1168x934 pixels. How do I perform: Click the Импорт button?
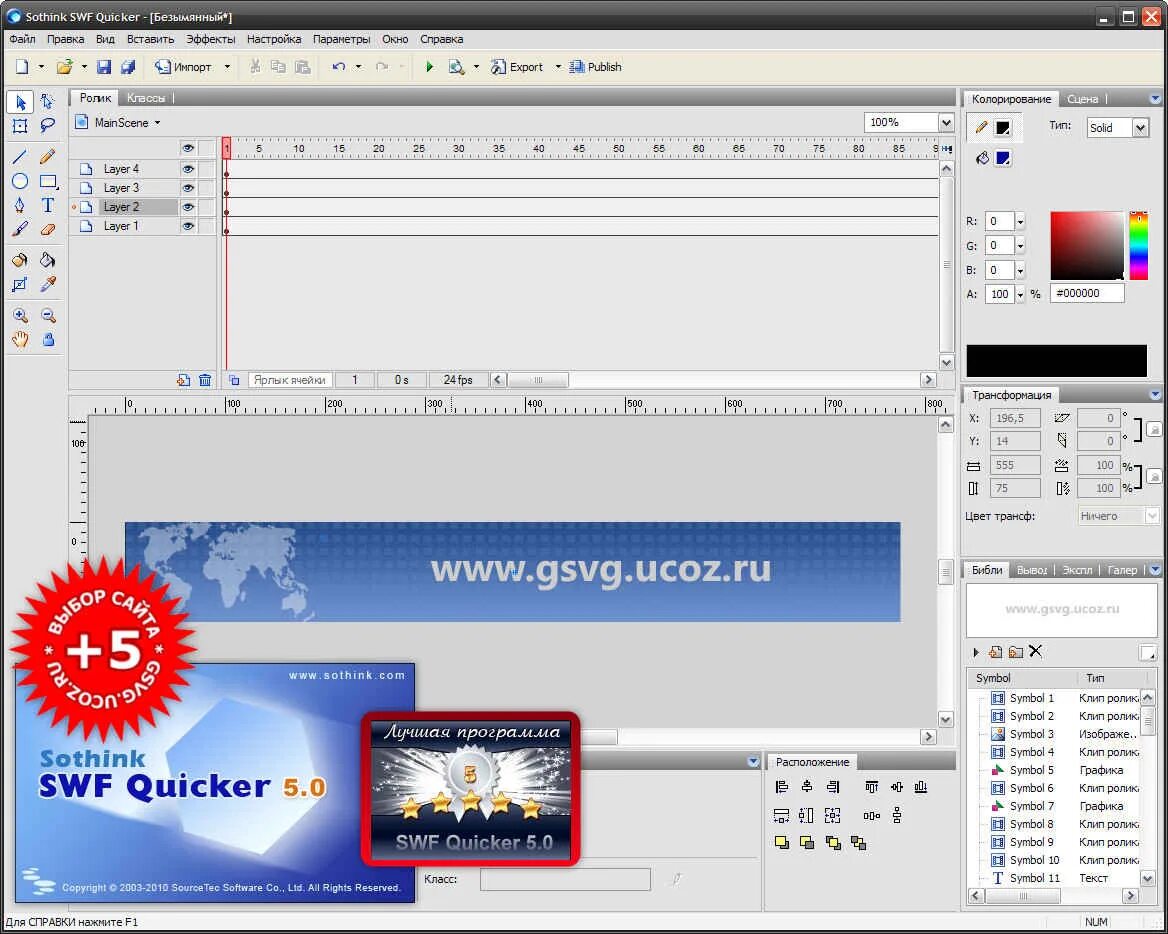click(x=183, y=67)
